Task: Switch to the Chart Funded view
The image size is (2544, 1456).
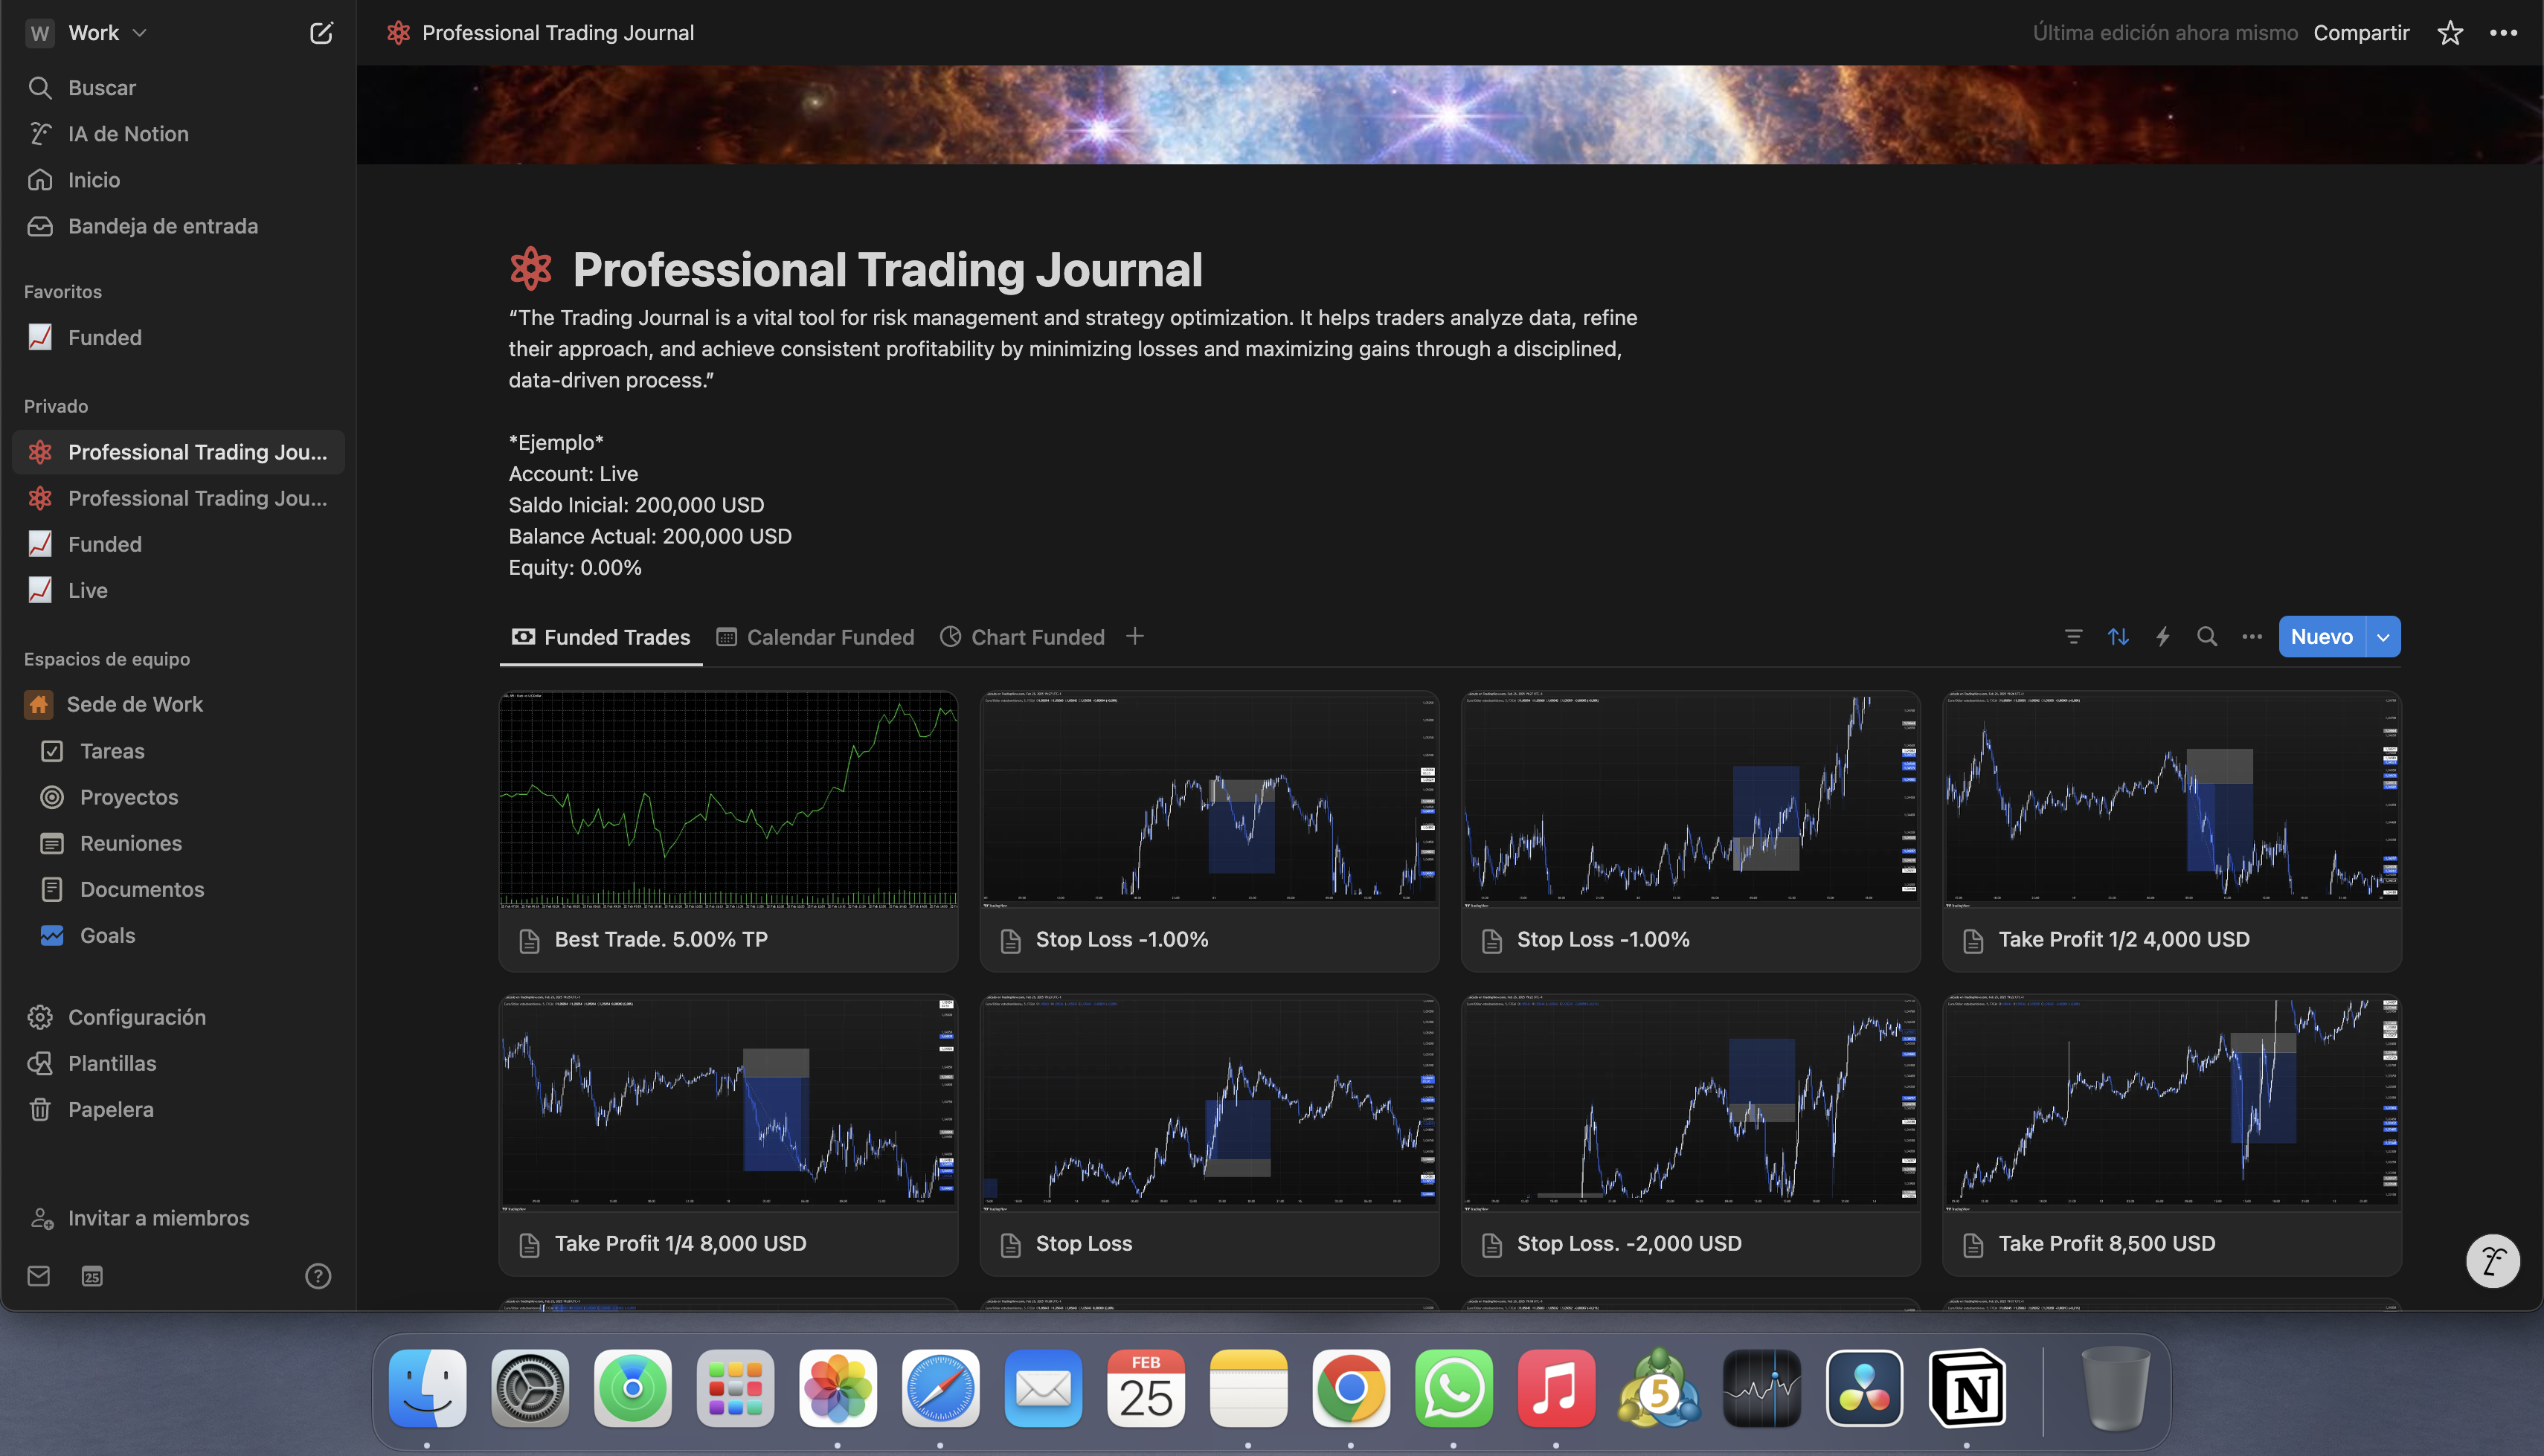Action: click(x=1037, y=637)
